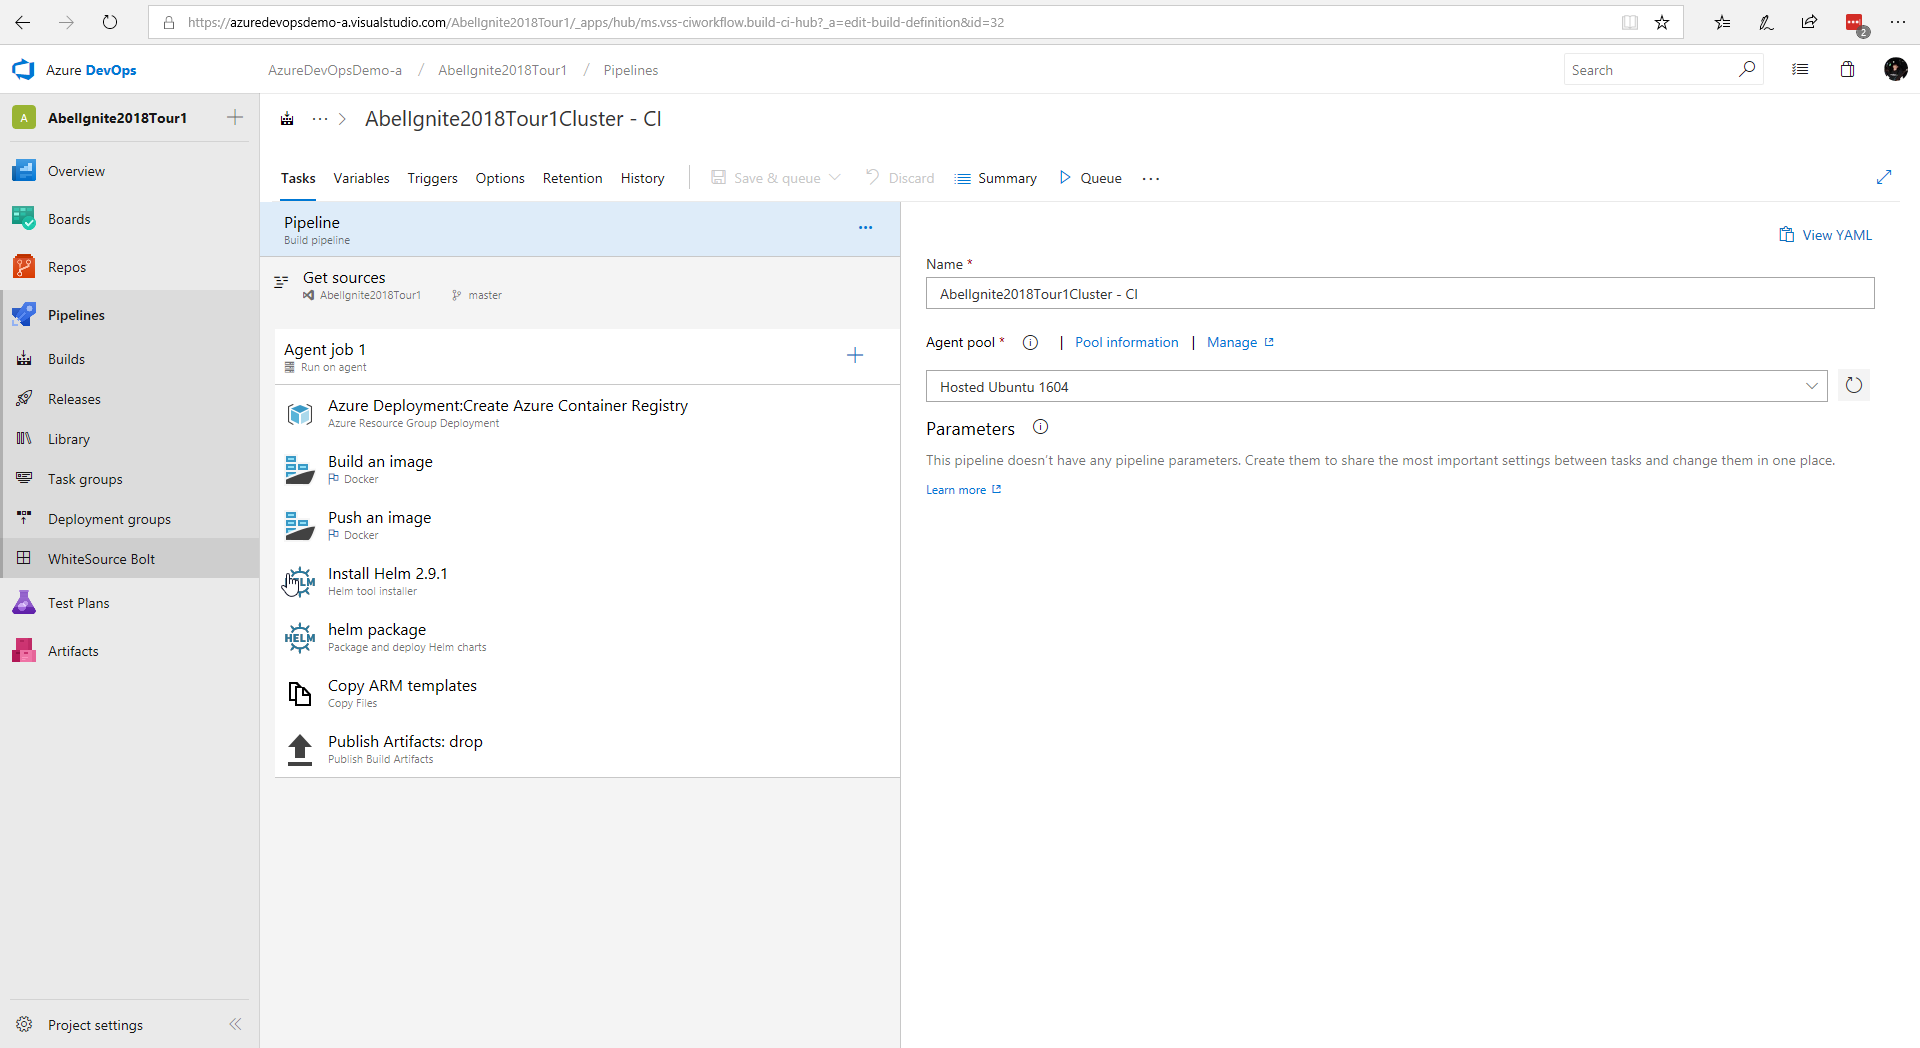Open the marketplace shopping bag icon
The width and height of the screenshot is (1920, 1048).
click(x=1847, y=69)
